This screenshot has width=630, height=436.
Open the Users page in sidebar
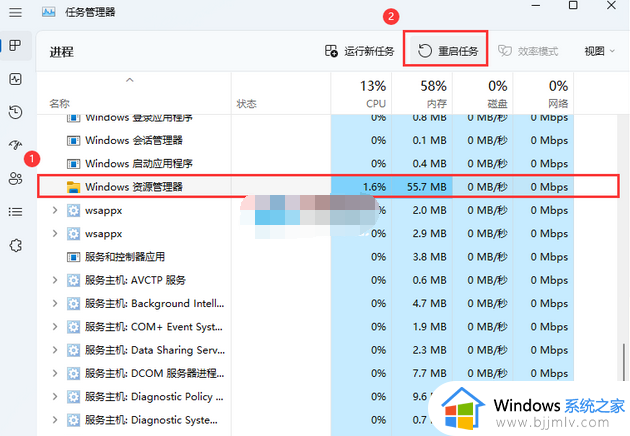click(15, 178)
